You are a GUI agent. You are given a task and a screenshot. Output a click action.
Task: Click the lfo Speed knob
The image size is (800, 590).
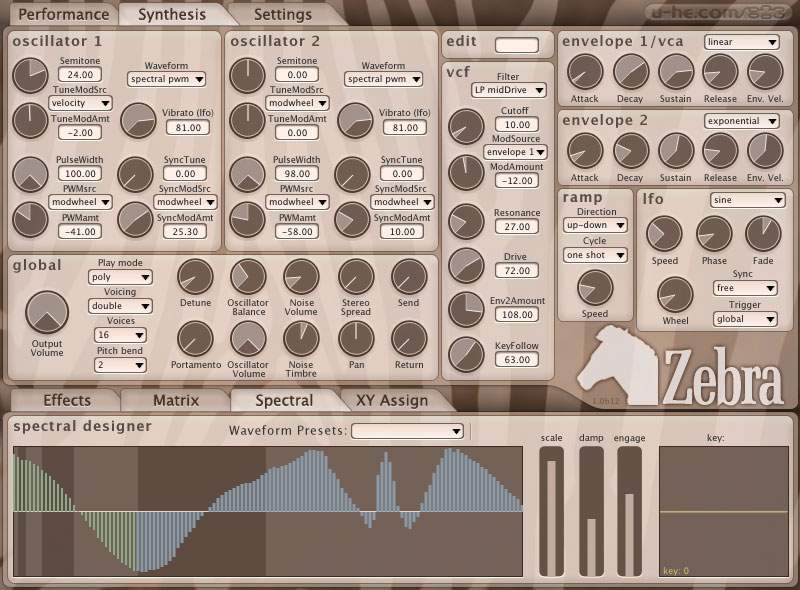point(664,234)
